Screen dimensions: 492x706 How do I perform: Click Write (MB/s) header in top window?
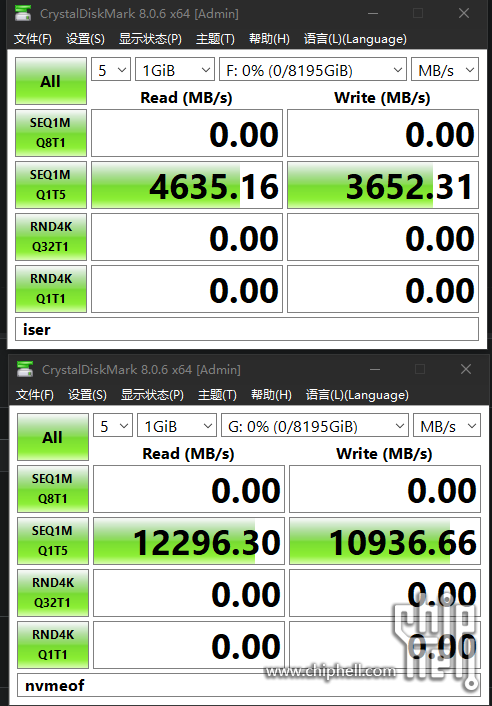(x=382, y=97)
